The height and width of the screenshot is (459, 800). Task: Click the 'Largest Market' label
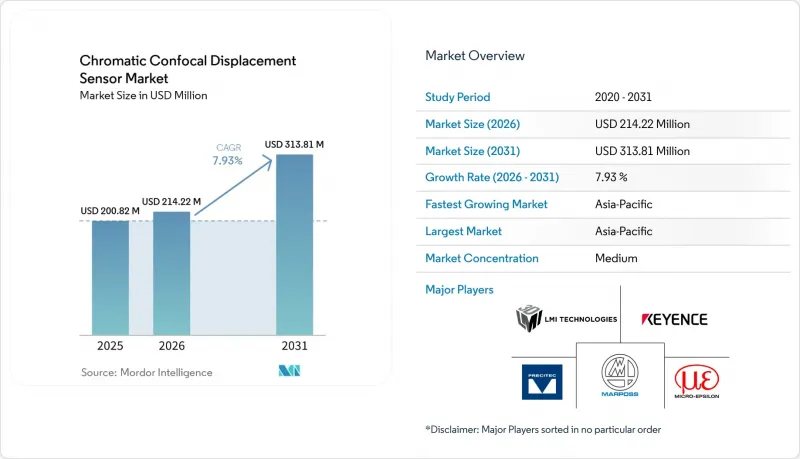point(463,231)
